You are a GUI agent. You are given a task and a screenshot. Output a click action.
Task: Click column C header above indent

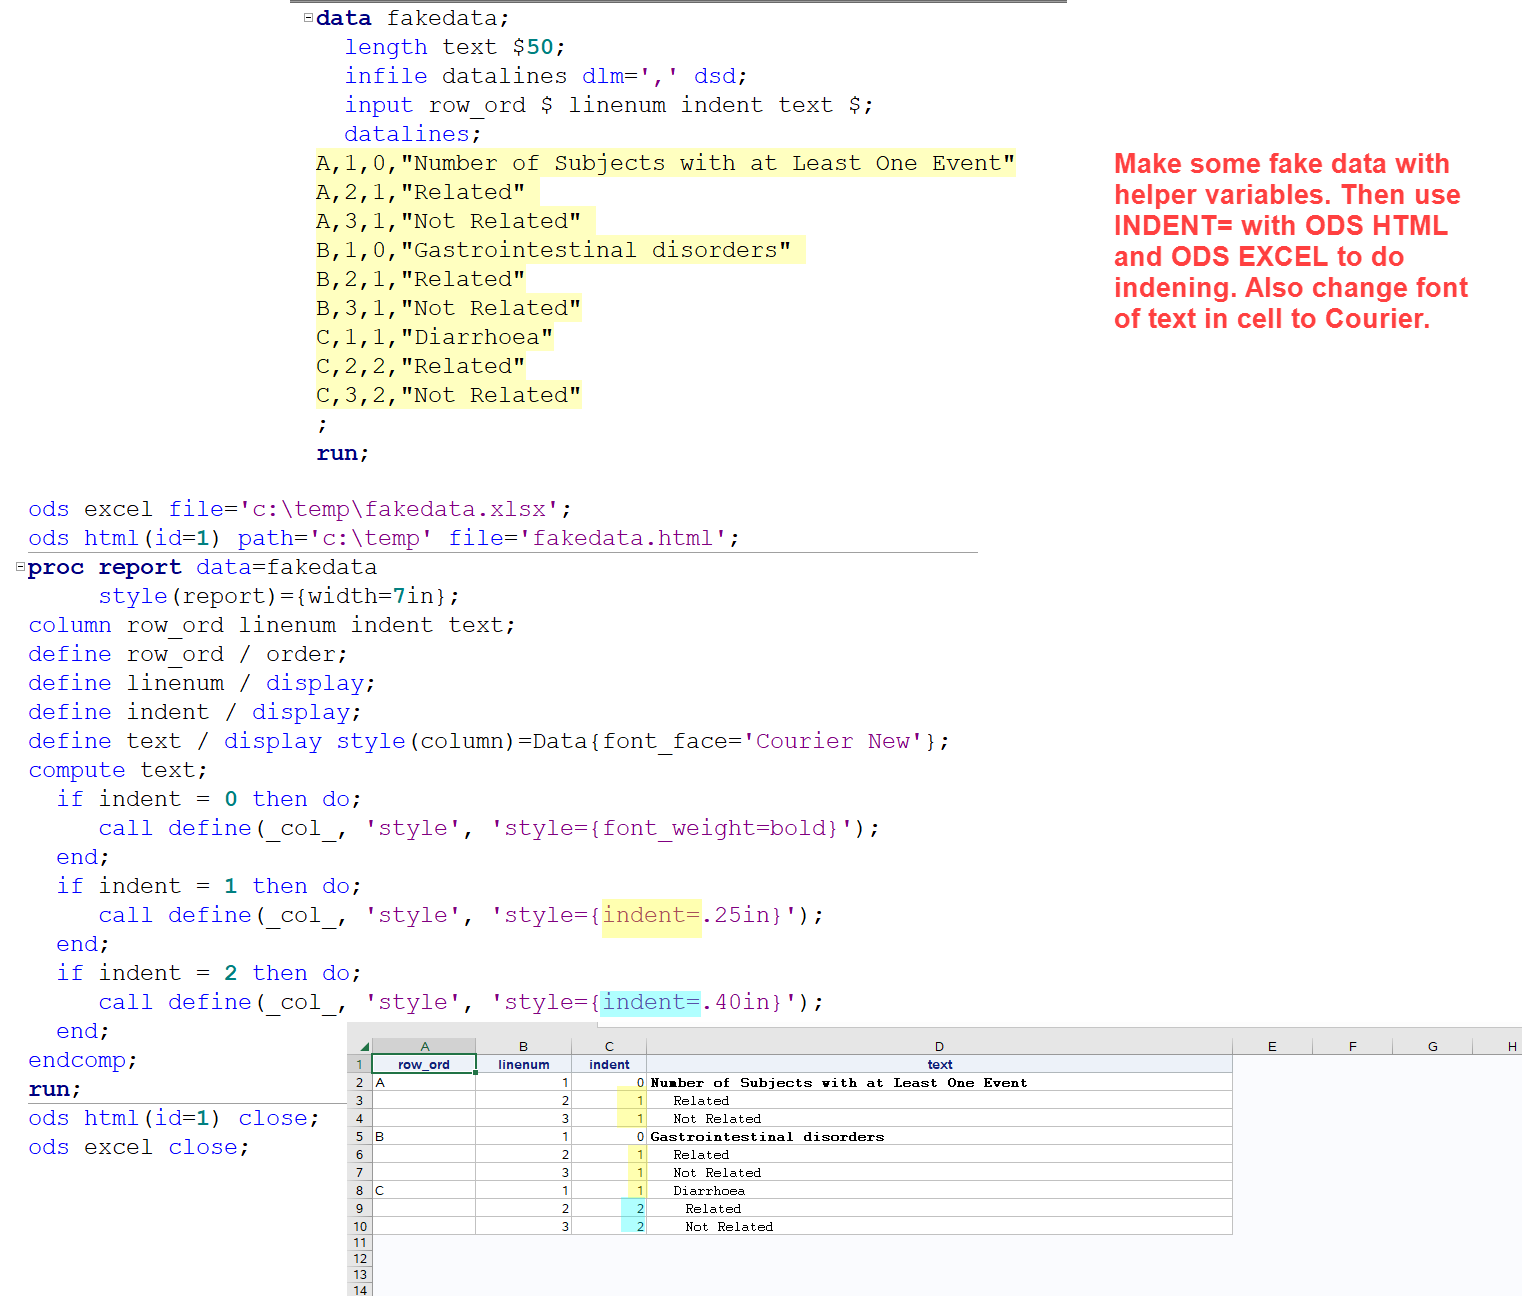(x=608, y=1046)
